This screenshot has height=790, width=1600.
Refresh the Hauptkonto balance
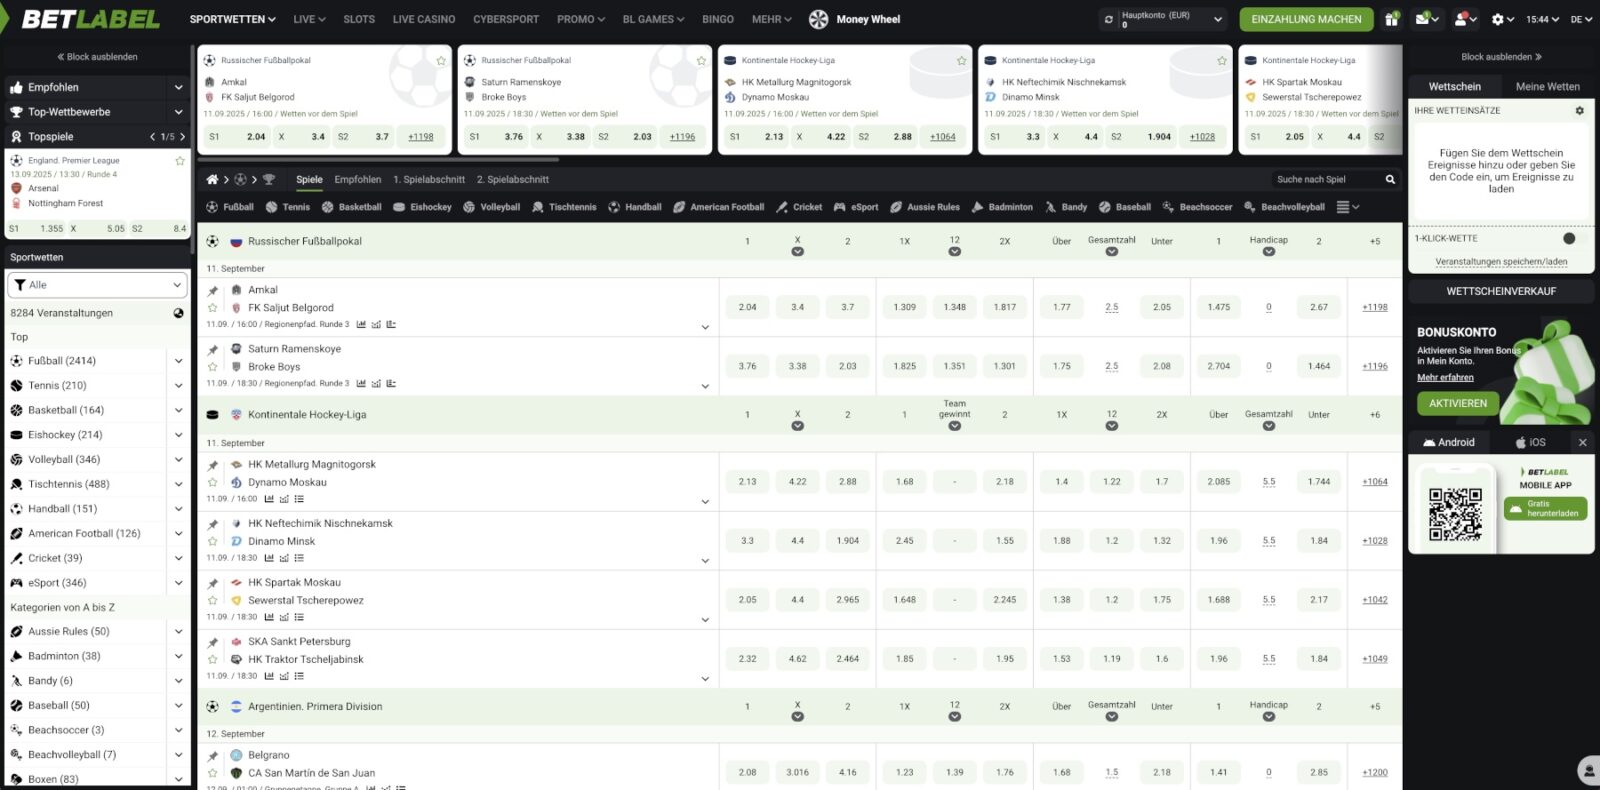click(x=1108, y=19)
